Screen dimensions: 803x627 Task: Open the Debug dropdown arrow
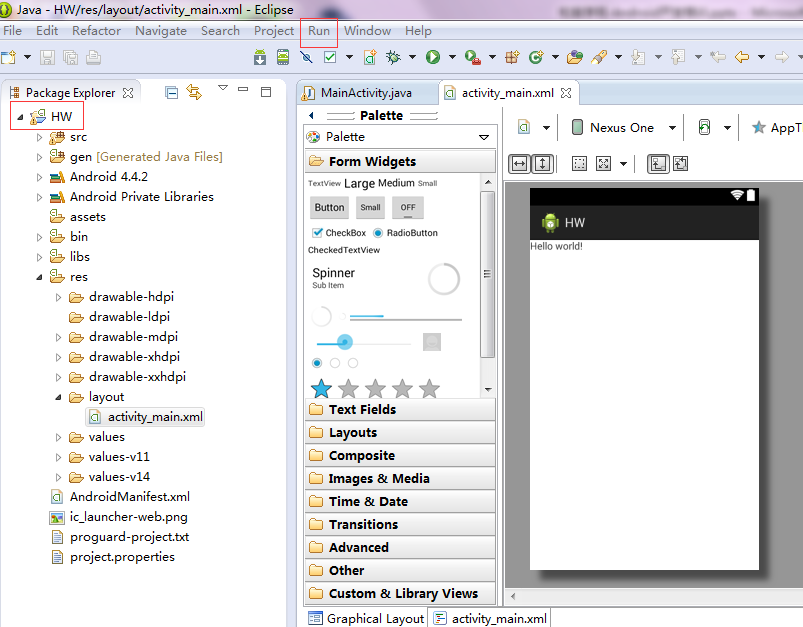pyautogui.click(x=412, y=57)
